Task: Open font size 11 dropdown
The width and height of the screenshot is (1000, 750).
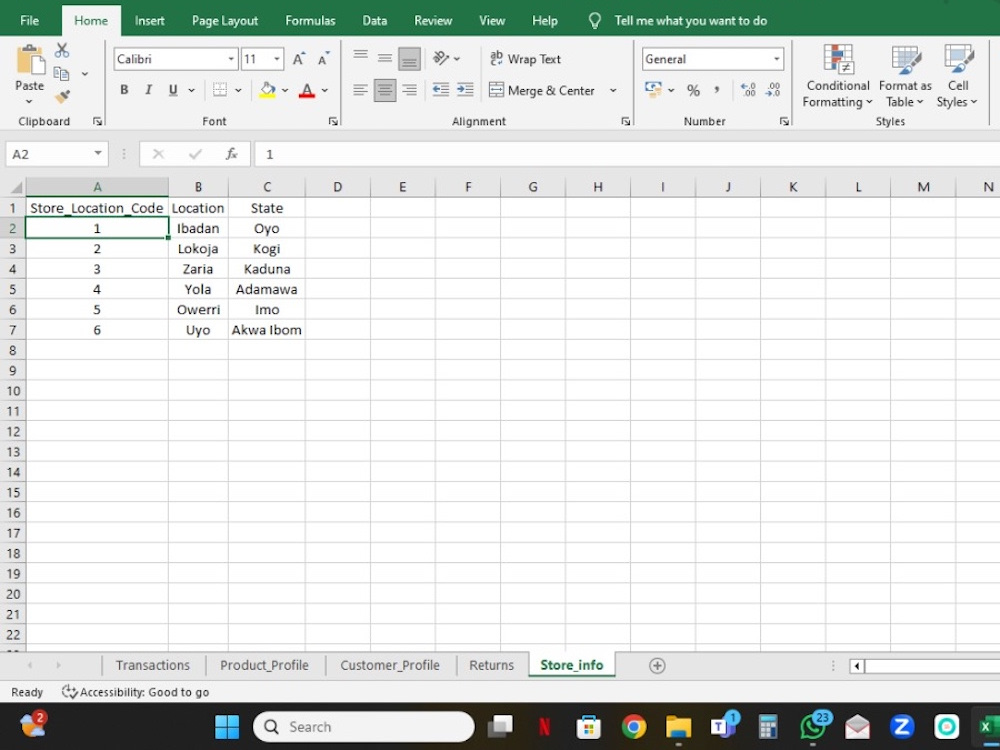Action: (277, 59)
